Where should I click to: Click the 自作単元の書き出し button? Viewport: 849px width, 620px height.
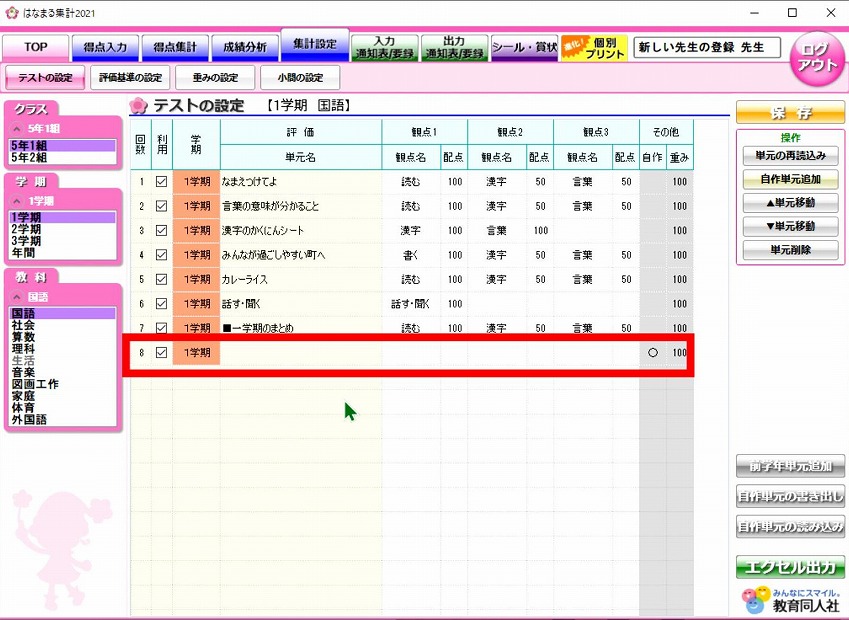790,496
